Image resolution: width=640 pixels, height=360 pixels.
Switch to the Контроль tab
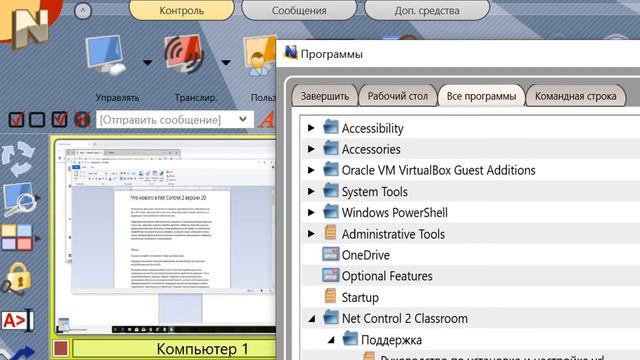pos(182,10)
